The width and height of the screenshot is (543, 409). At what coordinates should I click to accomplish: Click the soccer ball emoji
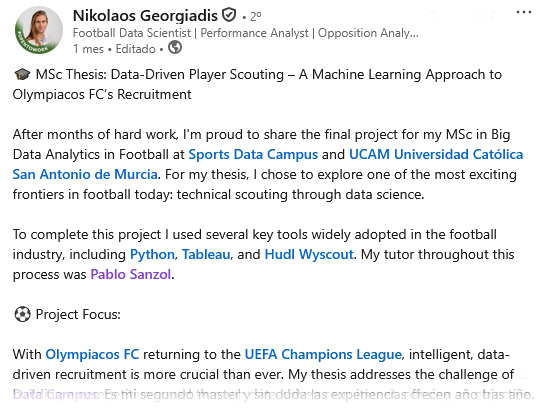(x=23, y=314)
